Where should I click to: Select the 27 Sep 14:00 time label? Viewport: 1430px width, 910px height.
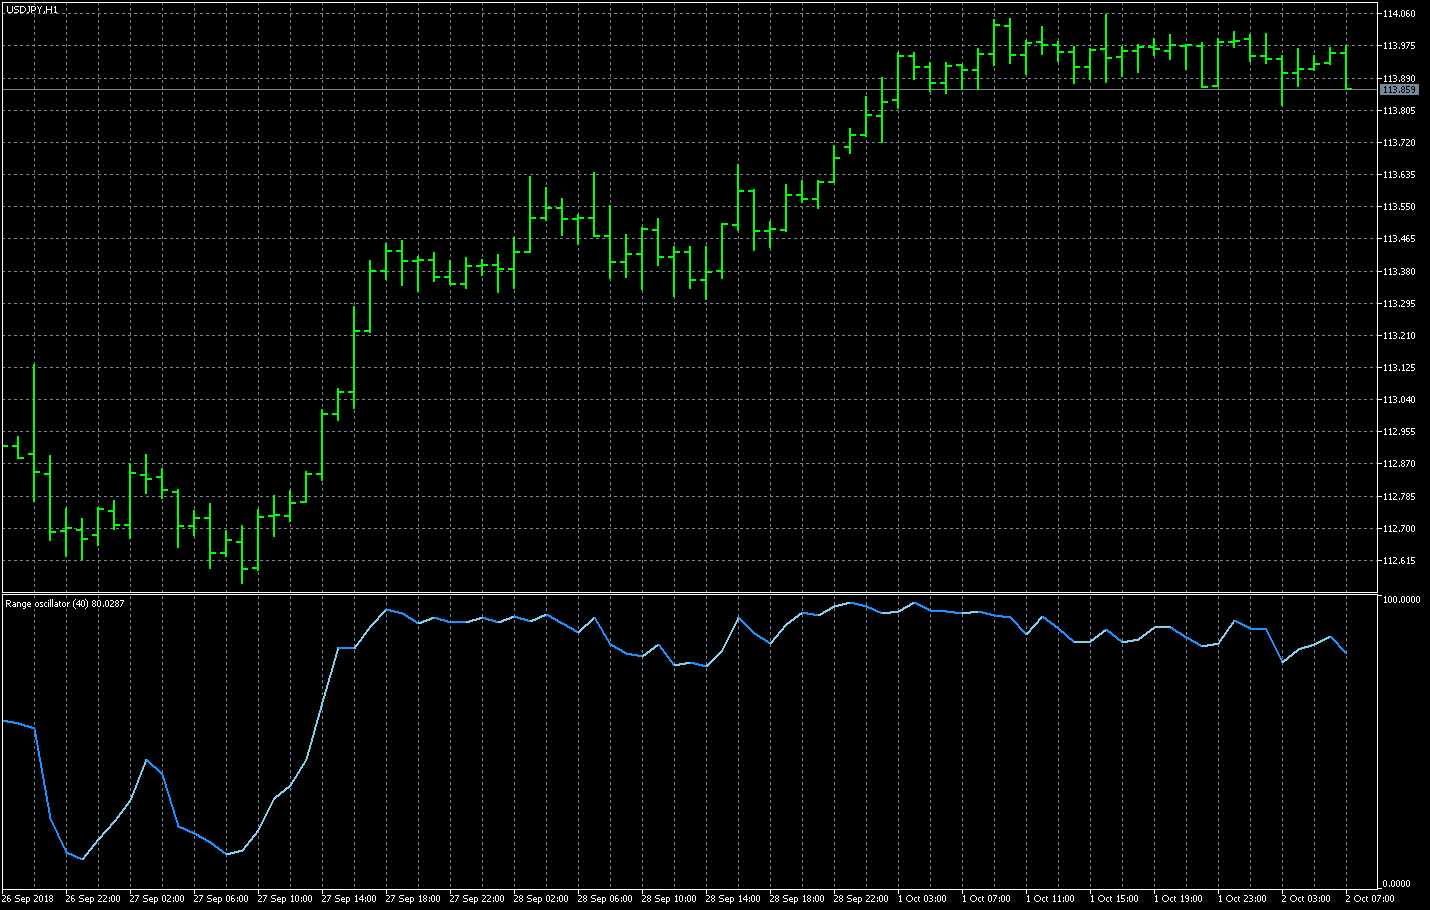tap(349, 899)
